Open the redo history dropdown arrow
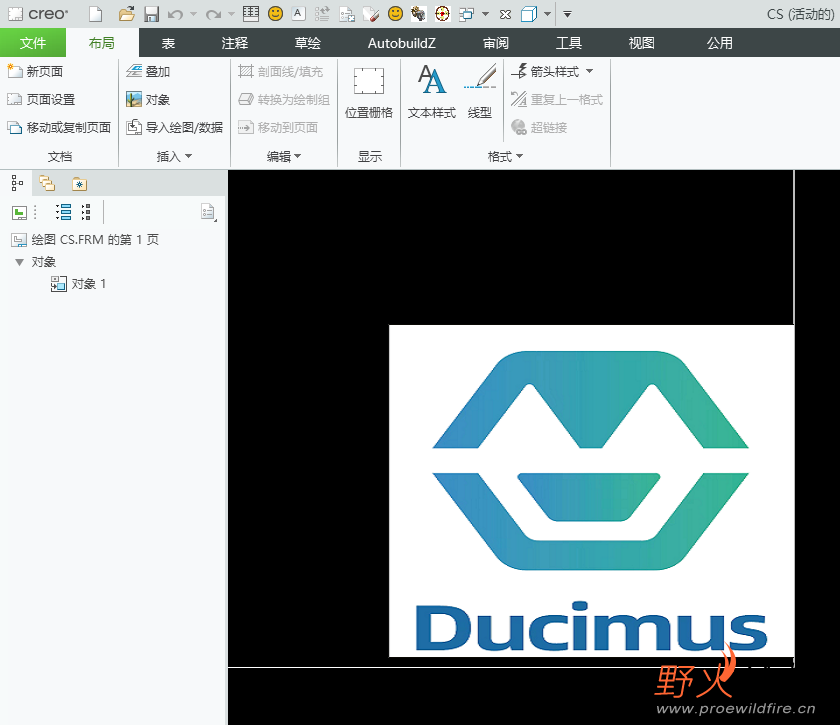This screenshot has height=725, width=840. point(231,14)
